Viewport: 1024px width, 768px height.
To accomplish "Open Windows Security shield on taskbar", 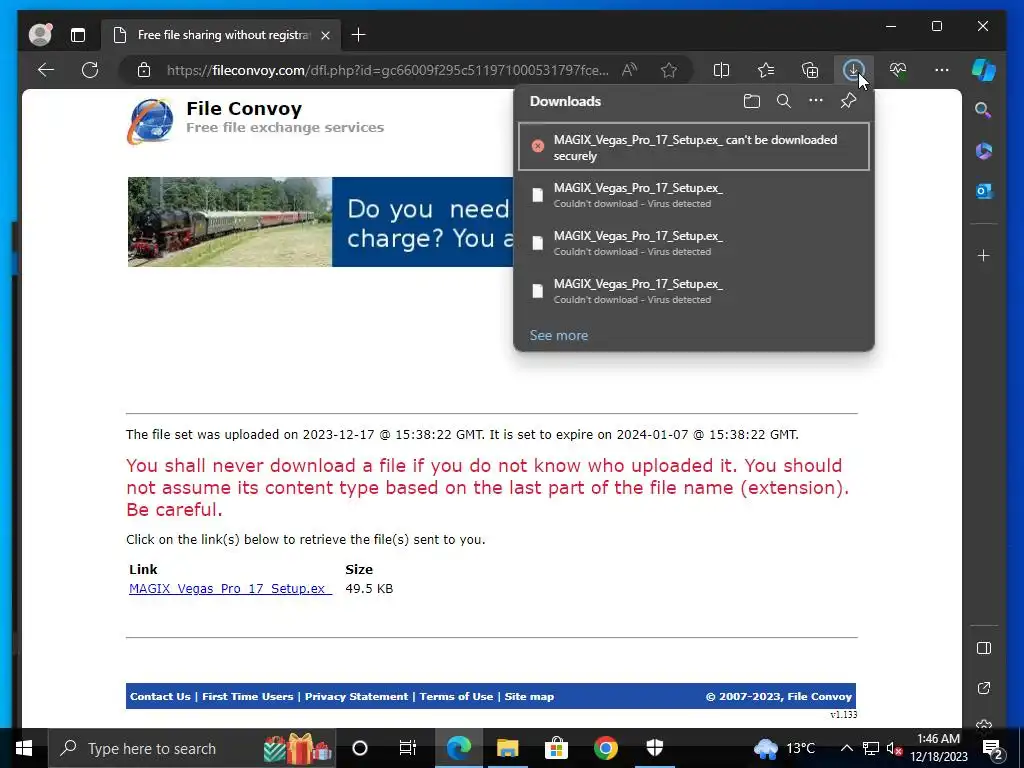I will pyautogui.click(x=654, y=748).
